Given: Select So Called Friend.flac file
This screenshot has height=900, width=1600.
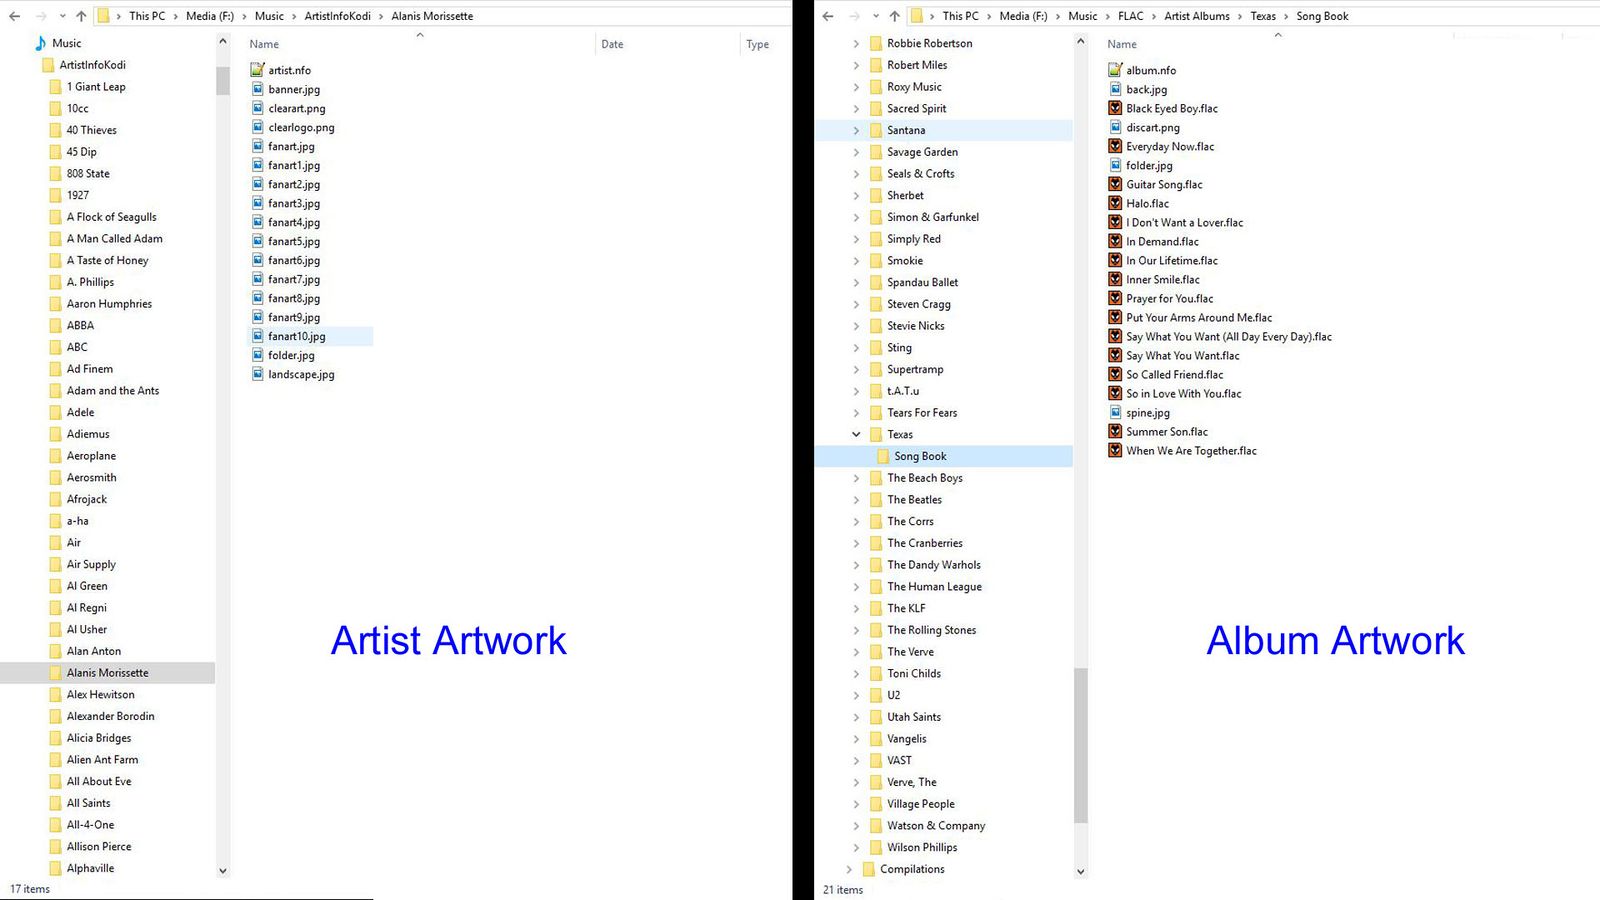Looking at the screenshot, I should pos(1174,374).
